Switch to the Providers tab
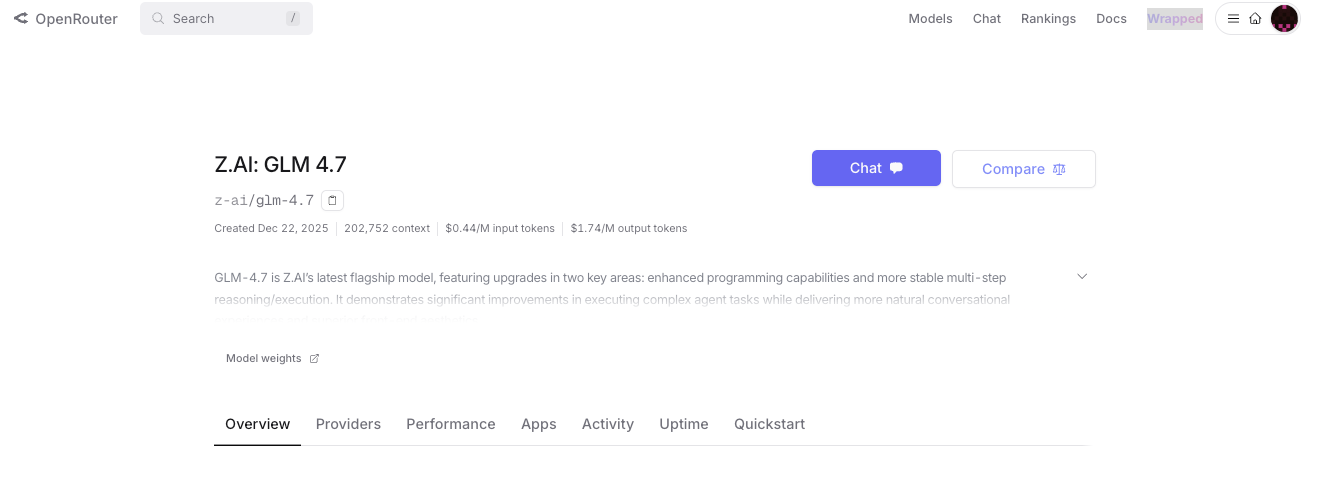Viewport: 1321px width, 486px height. click(x=348, y=424)
